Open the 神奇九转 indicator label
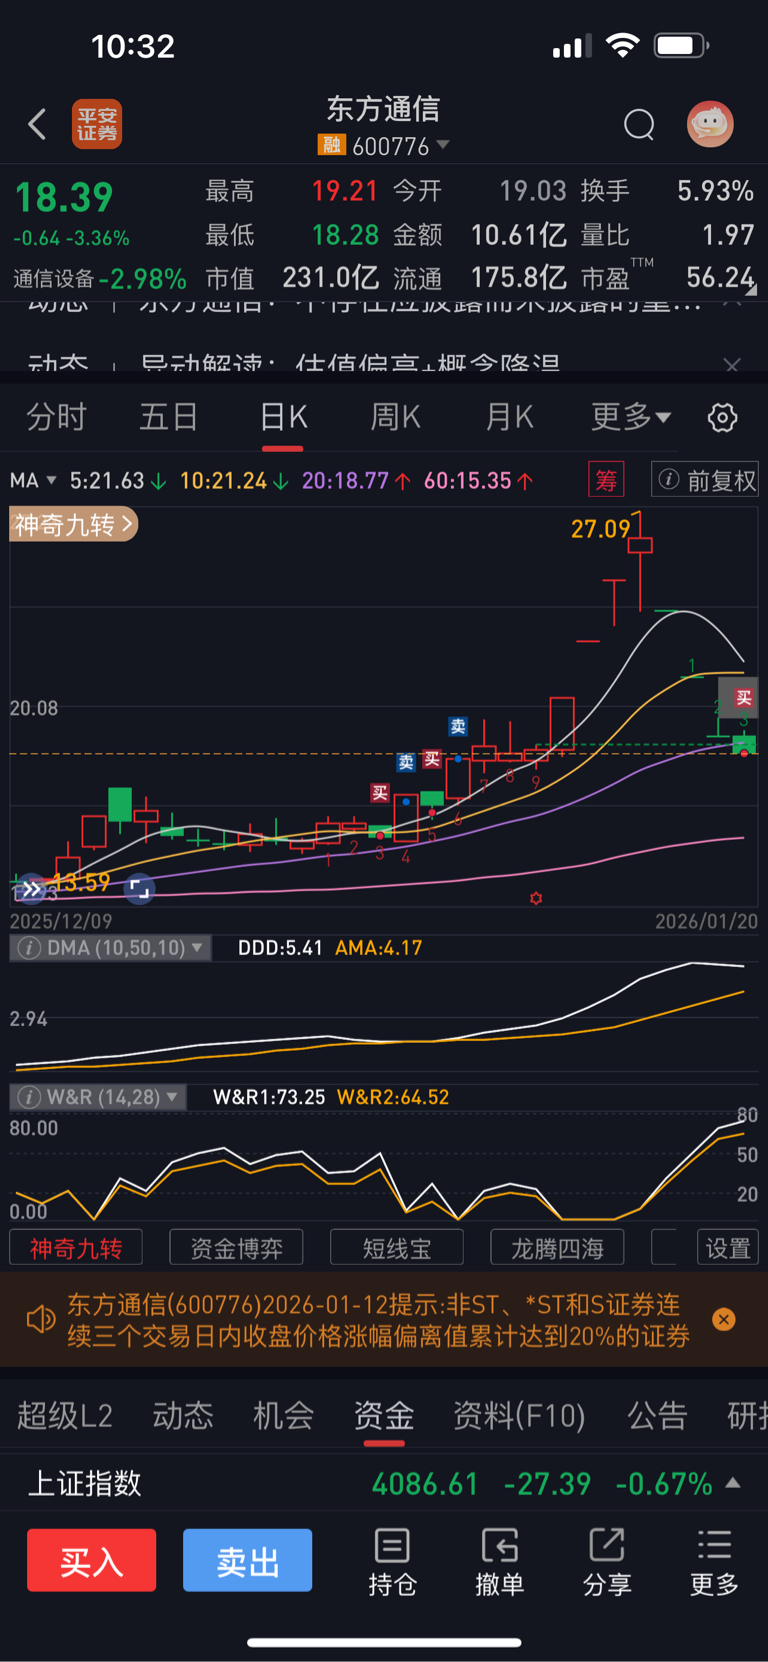Screen dimensions: 768x1662 point(73,524)
